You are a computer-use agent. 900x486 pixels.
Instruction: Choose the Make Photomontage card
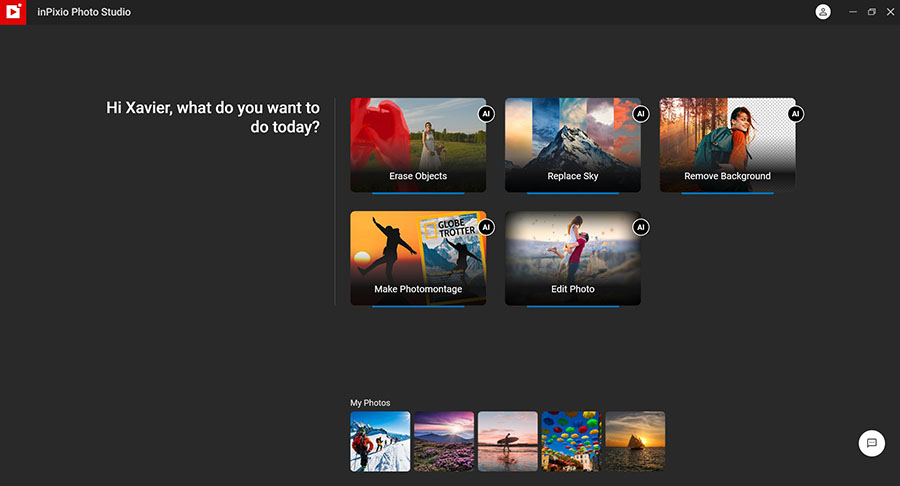pos(418,259)
